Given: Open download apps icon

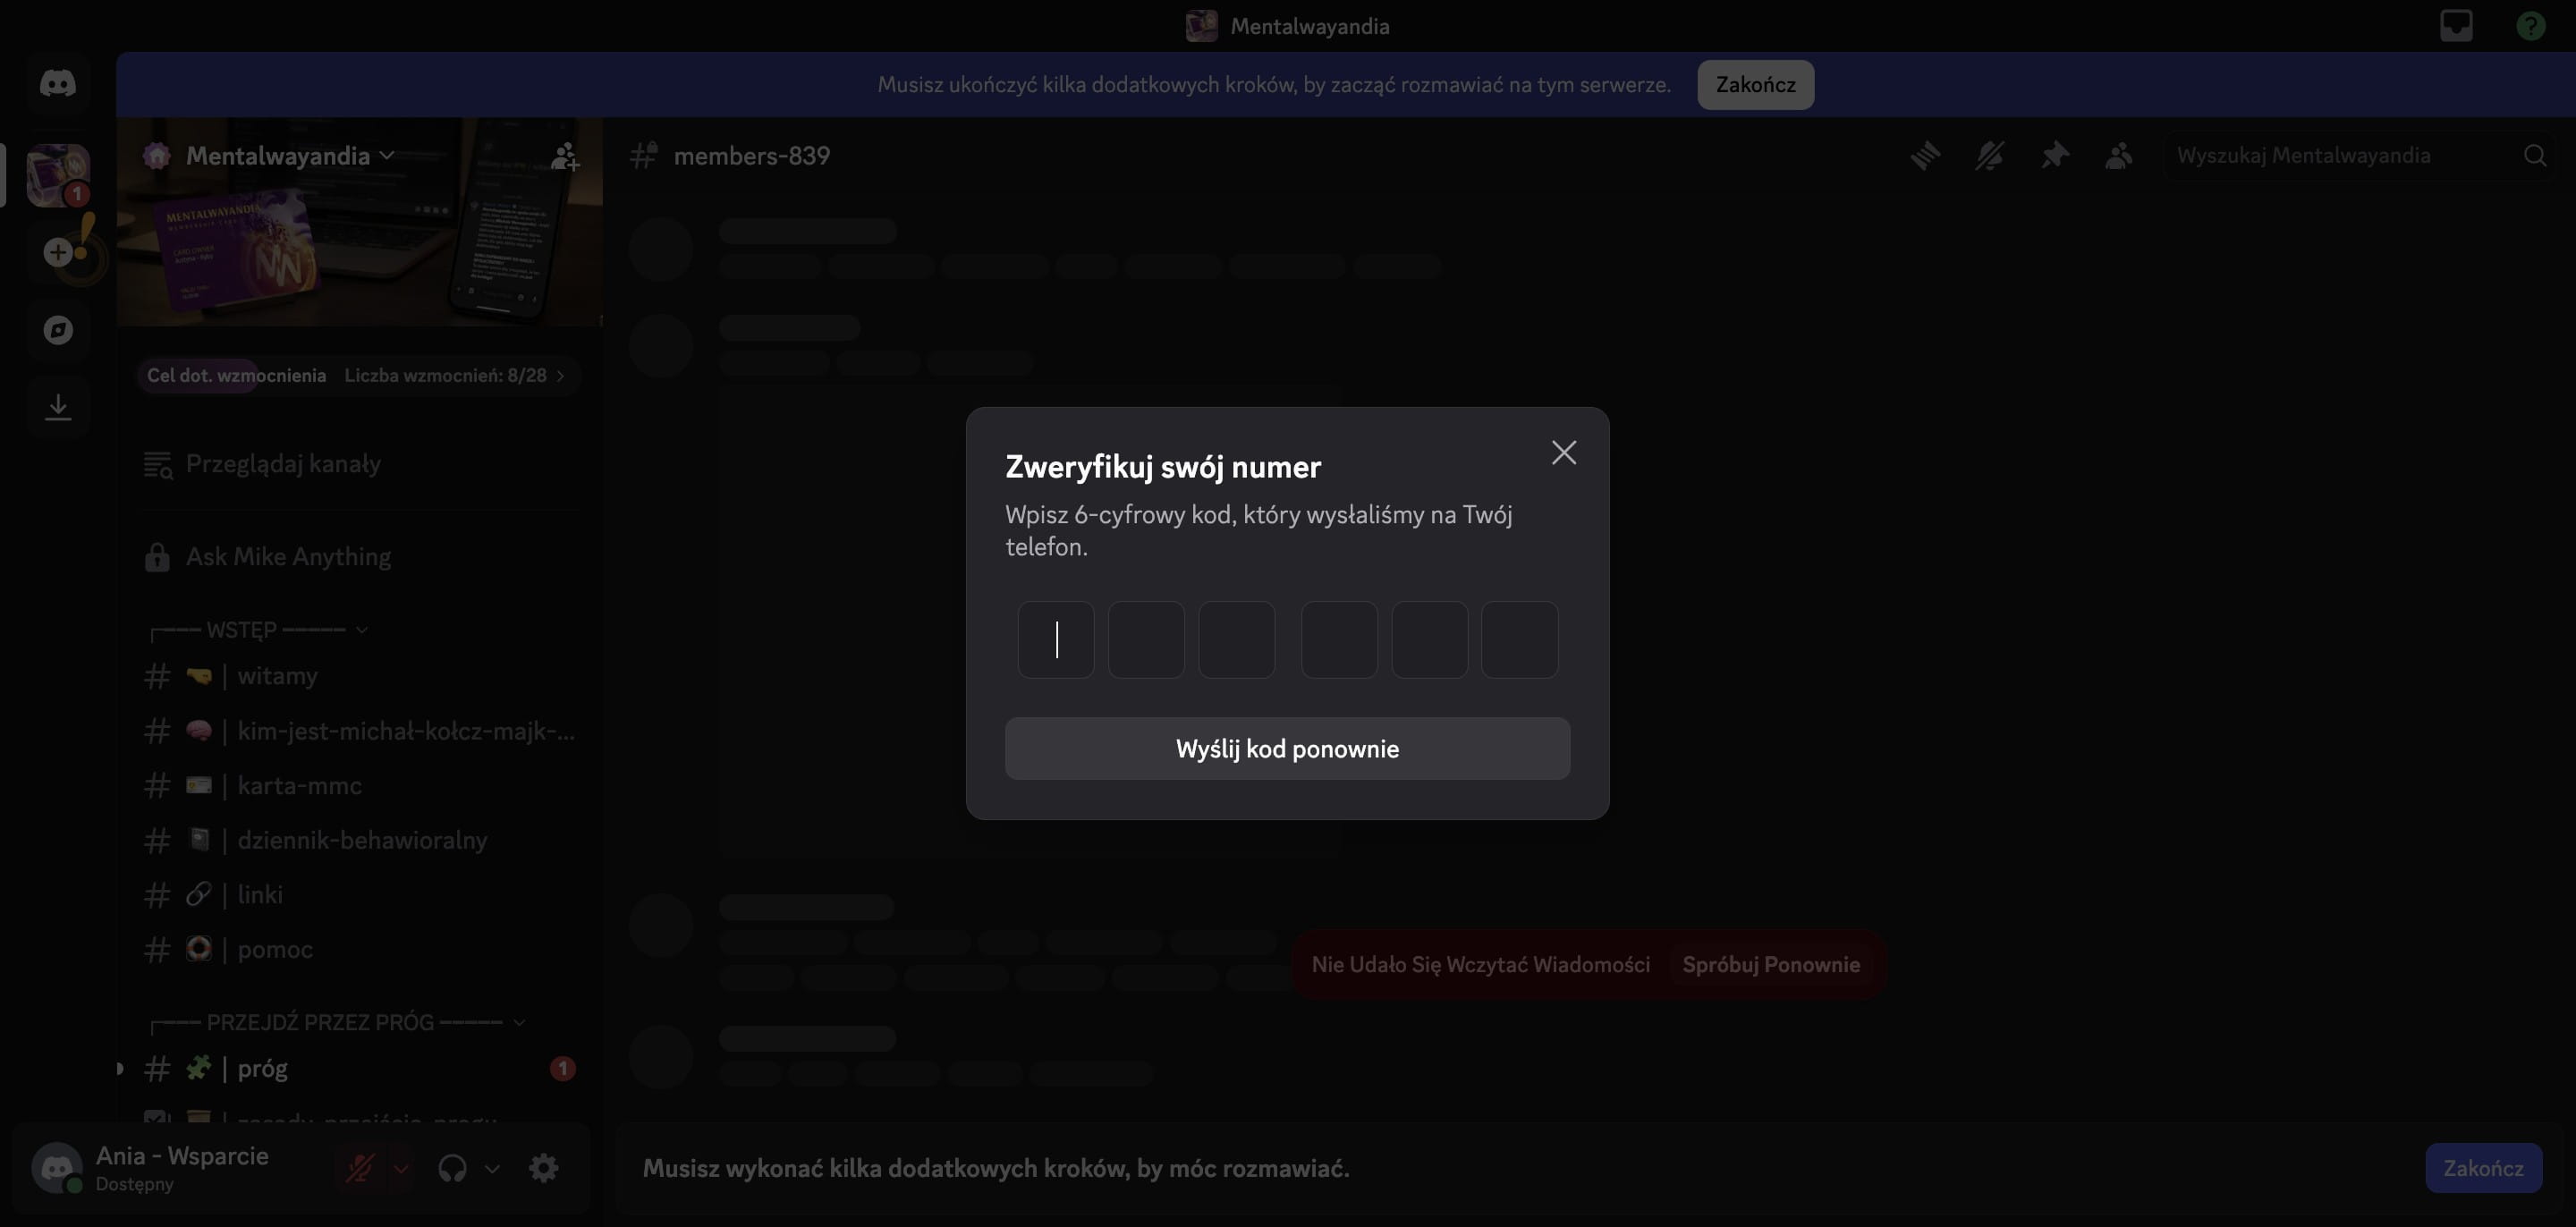Looking at the screenshot, I should pyautogui.click(x=58, y=407).
